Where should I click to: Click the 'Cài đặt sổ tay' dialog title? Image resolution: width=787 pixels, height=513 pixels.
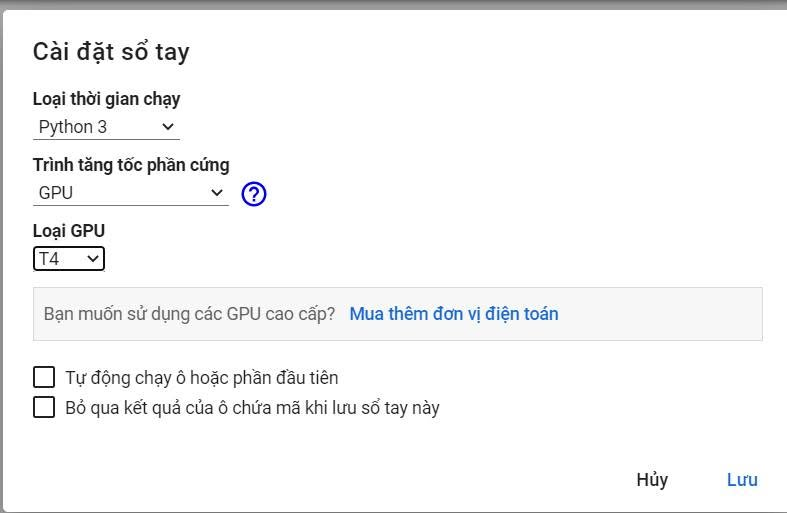tap(111, 52)
